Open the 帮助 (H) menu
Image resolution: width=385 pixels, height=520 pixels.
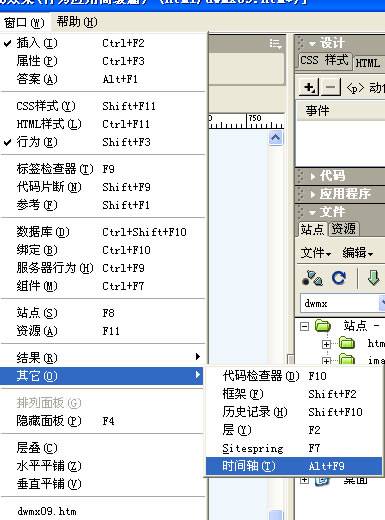pyautogui.click(x=77, y=22)
